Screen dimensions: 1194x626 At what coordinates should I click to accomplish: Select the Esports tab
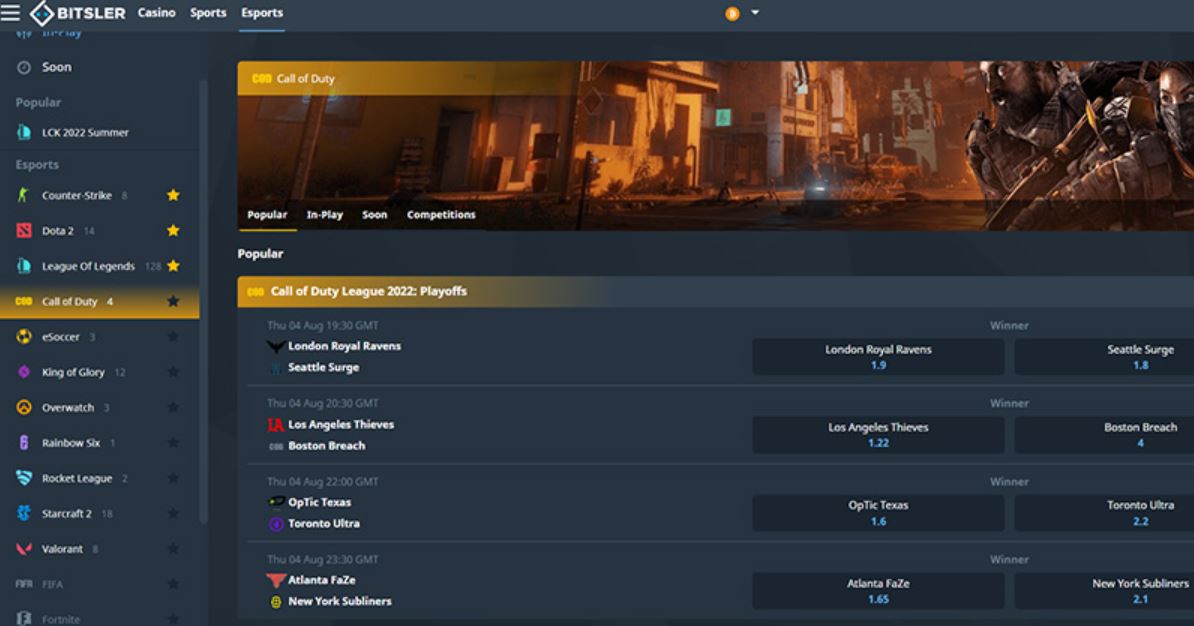point(262,13)
